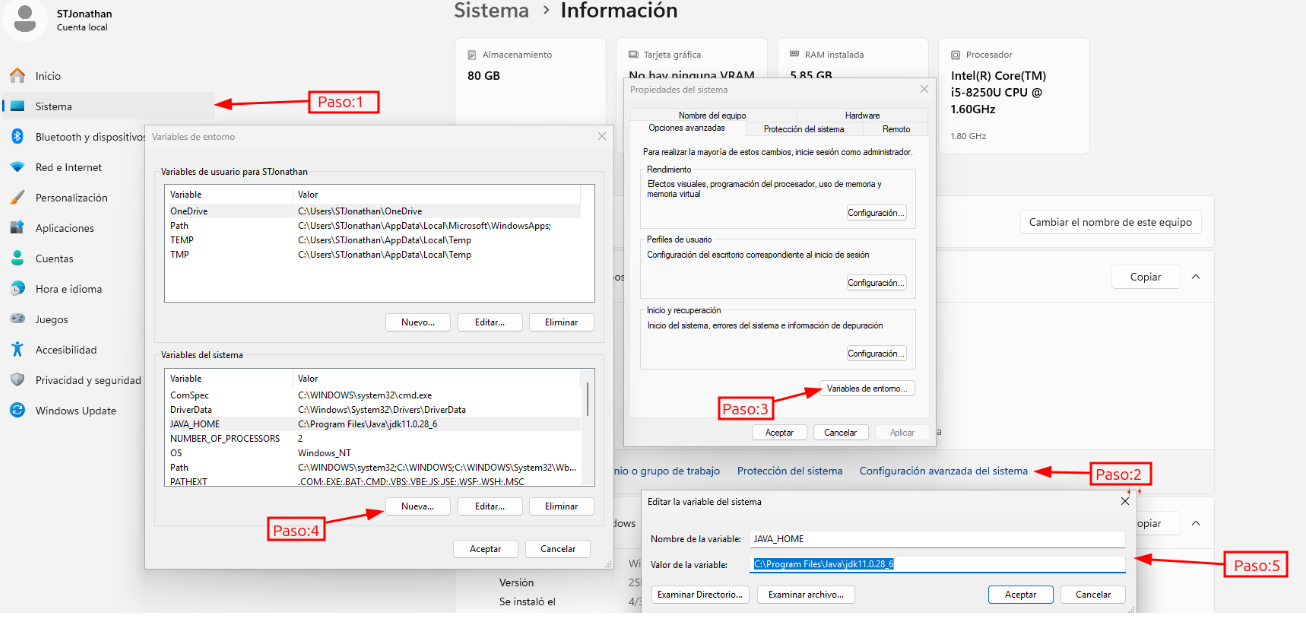
Task: Click the STJonathan user avatar
Action: [26, 17]
